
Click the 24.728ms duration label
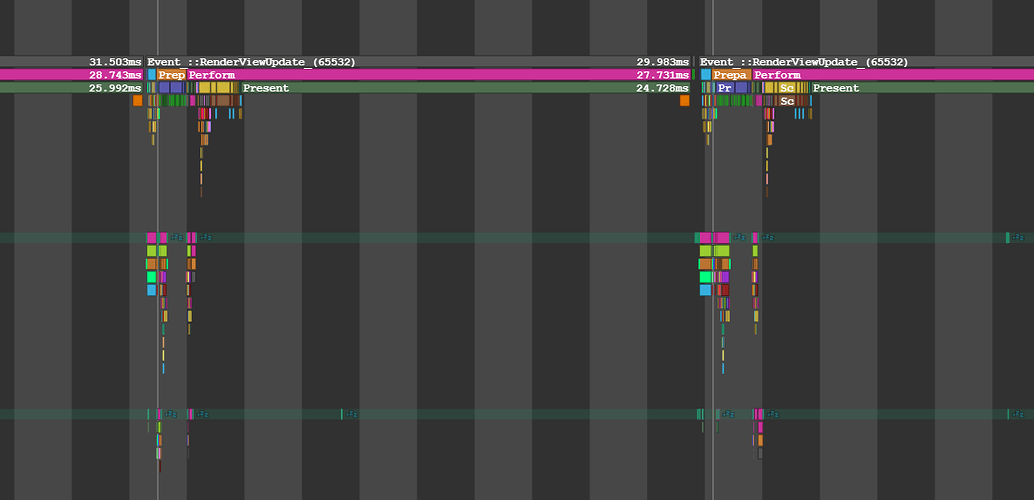tap(663, 88)
